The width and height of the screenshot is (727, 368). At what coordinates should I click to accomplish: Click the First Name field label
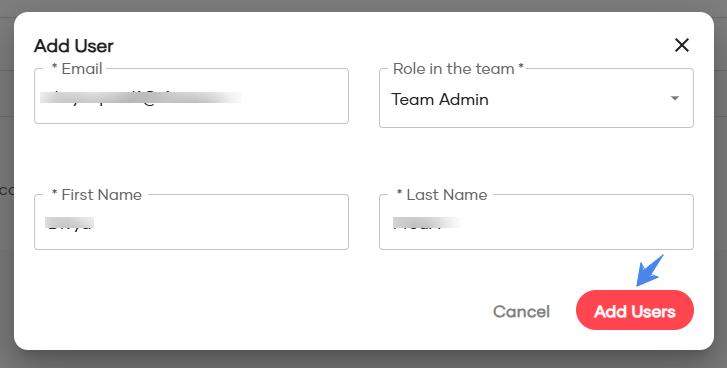click(96, 195)
